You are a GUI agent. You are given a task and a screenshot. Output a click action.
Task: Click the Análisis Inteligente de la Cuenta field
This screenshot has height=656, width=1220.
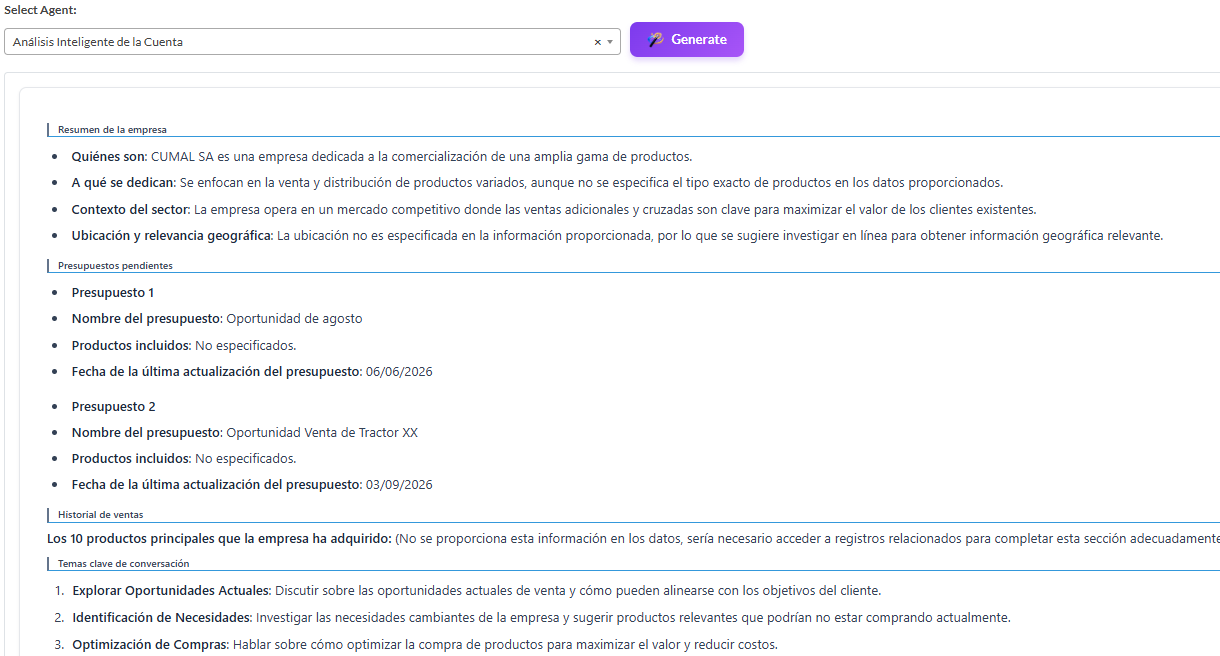click(x=312, y=42)
